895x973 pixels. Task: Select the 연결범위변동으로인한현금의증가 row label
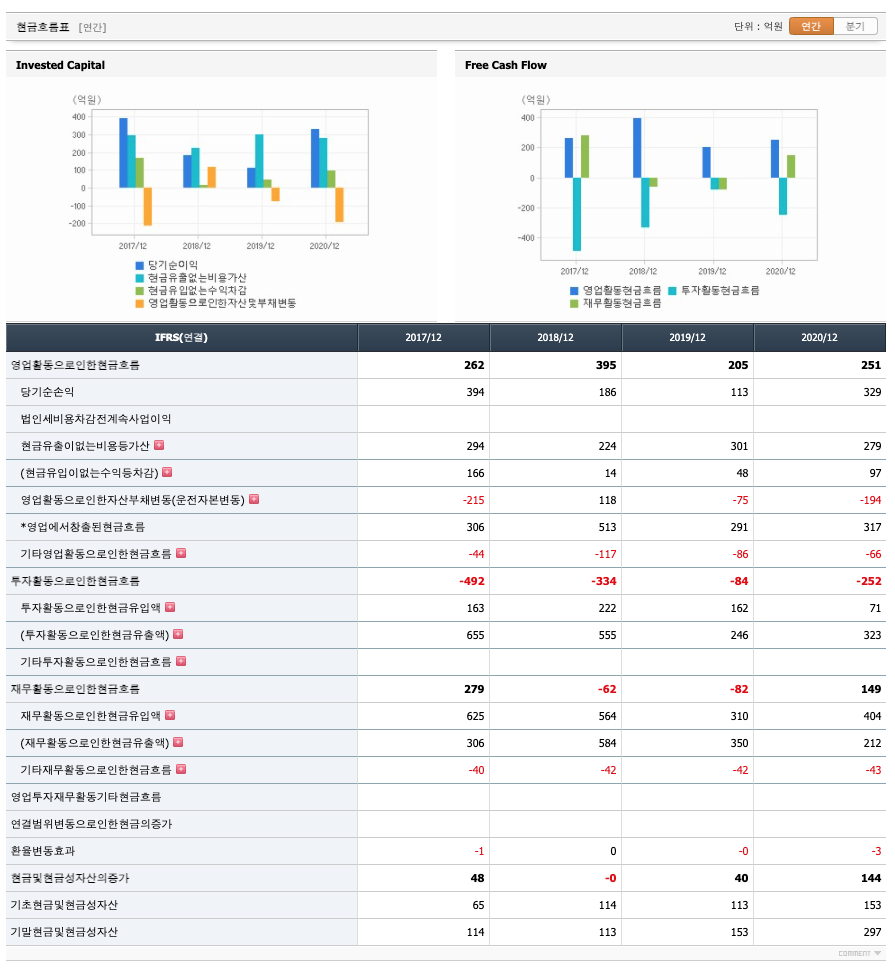91,824
